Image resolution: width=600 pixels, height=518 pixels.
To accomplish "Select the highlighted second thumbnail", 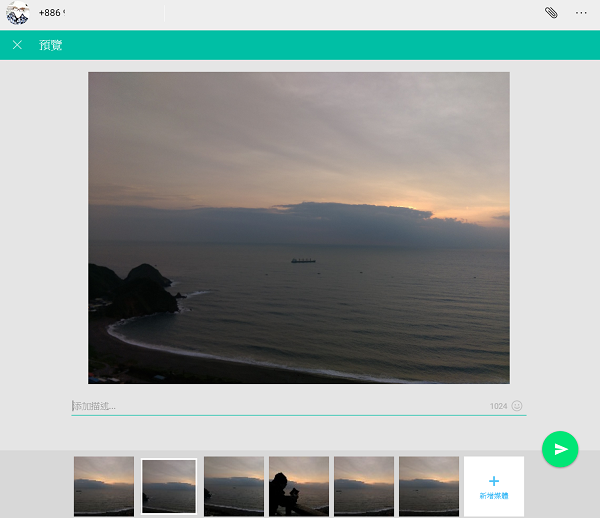I will [169, 486].
